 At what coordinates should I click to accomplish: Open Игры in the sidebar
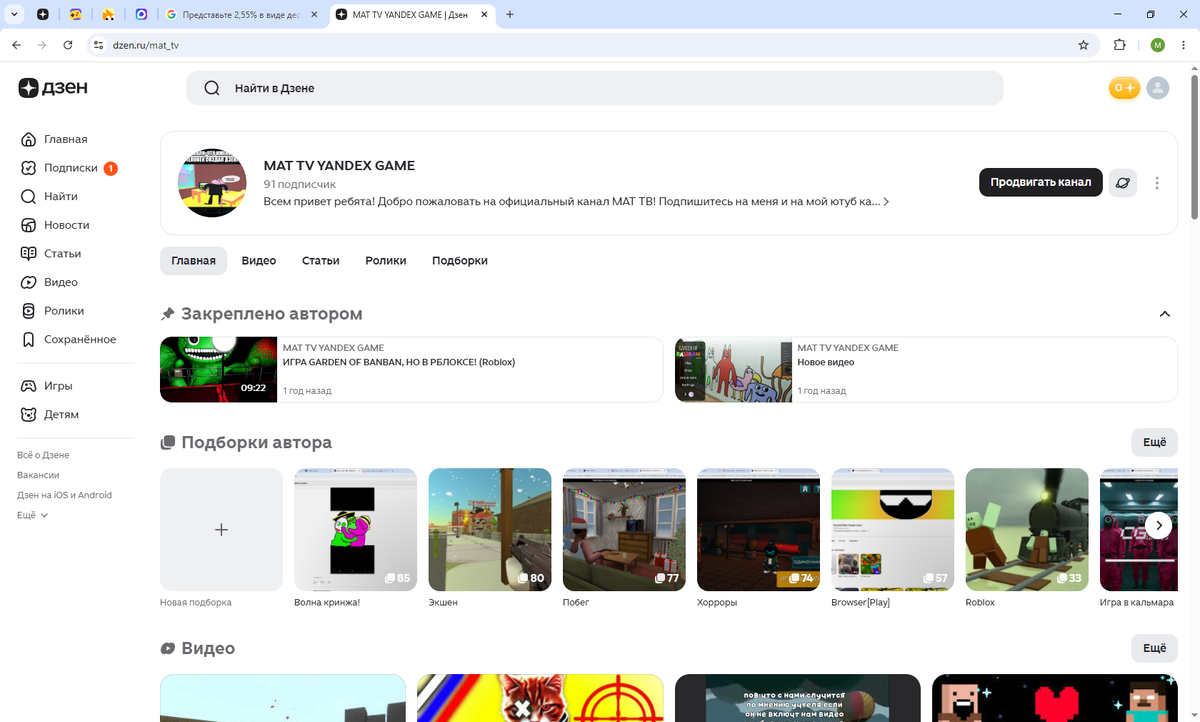(x=46, y=385)
